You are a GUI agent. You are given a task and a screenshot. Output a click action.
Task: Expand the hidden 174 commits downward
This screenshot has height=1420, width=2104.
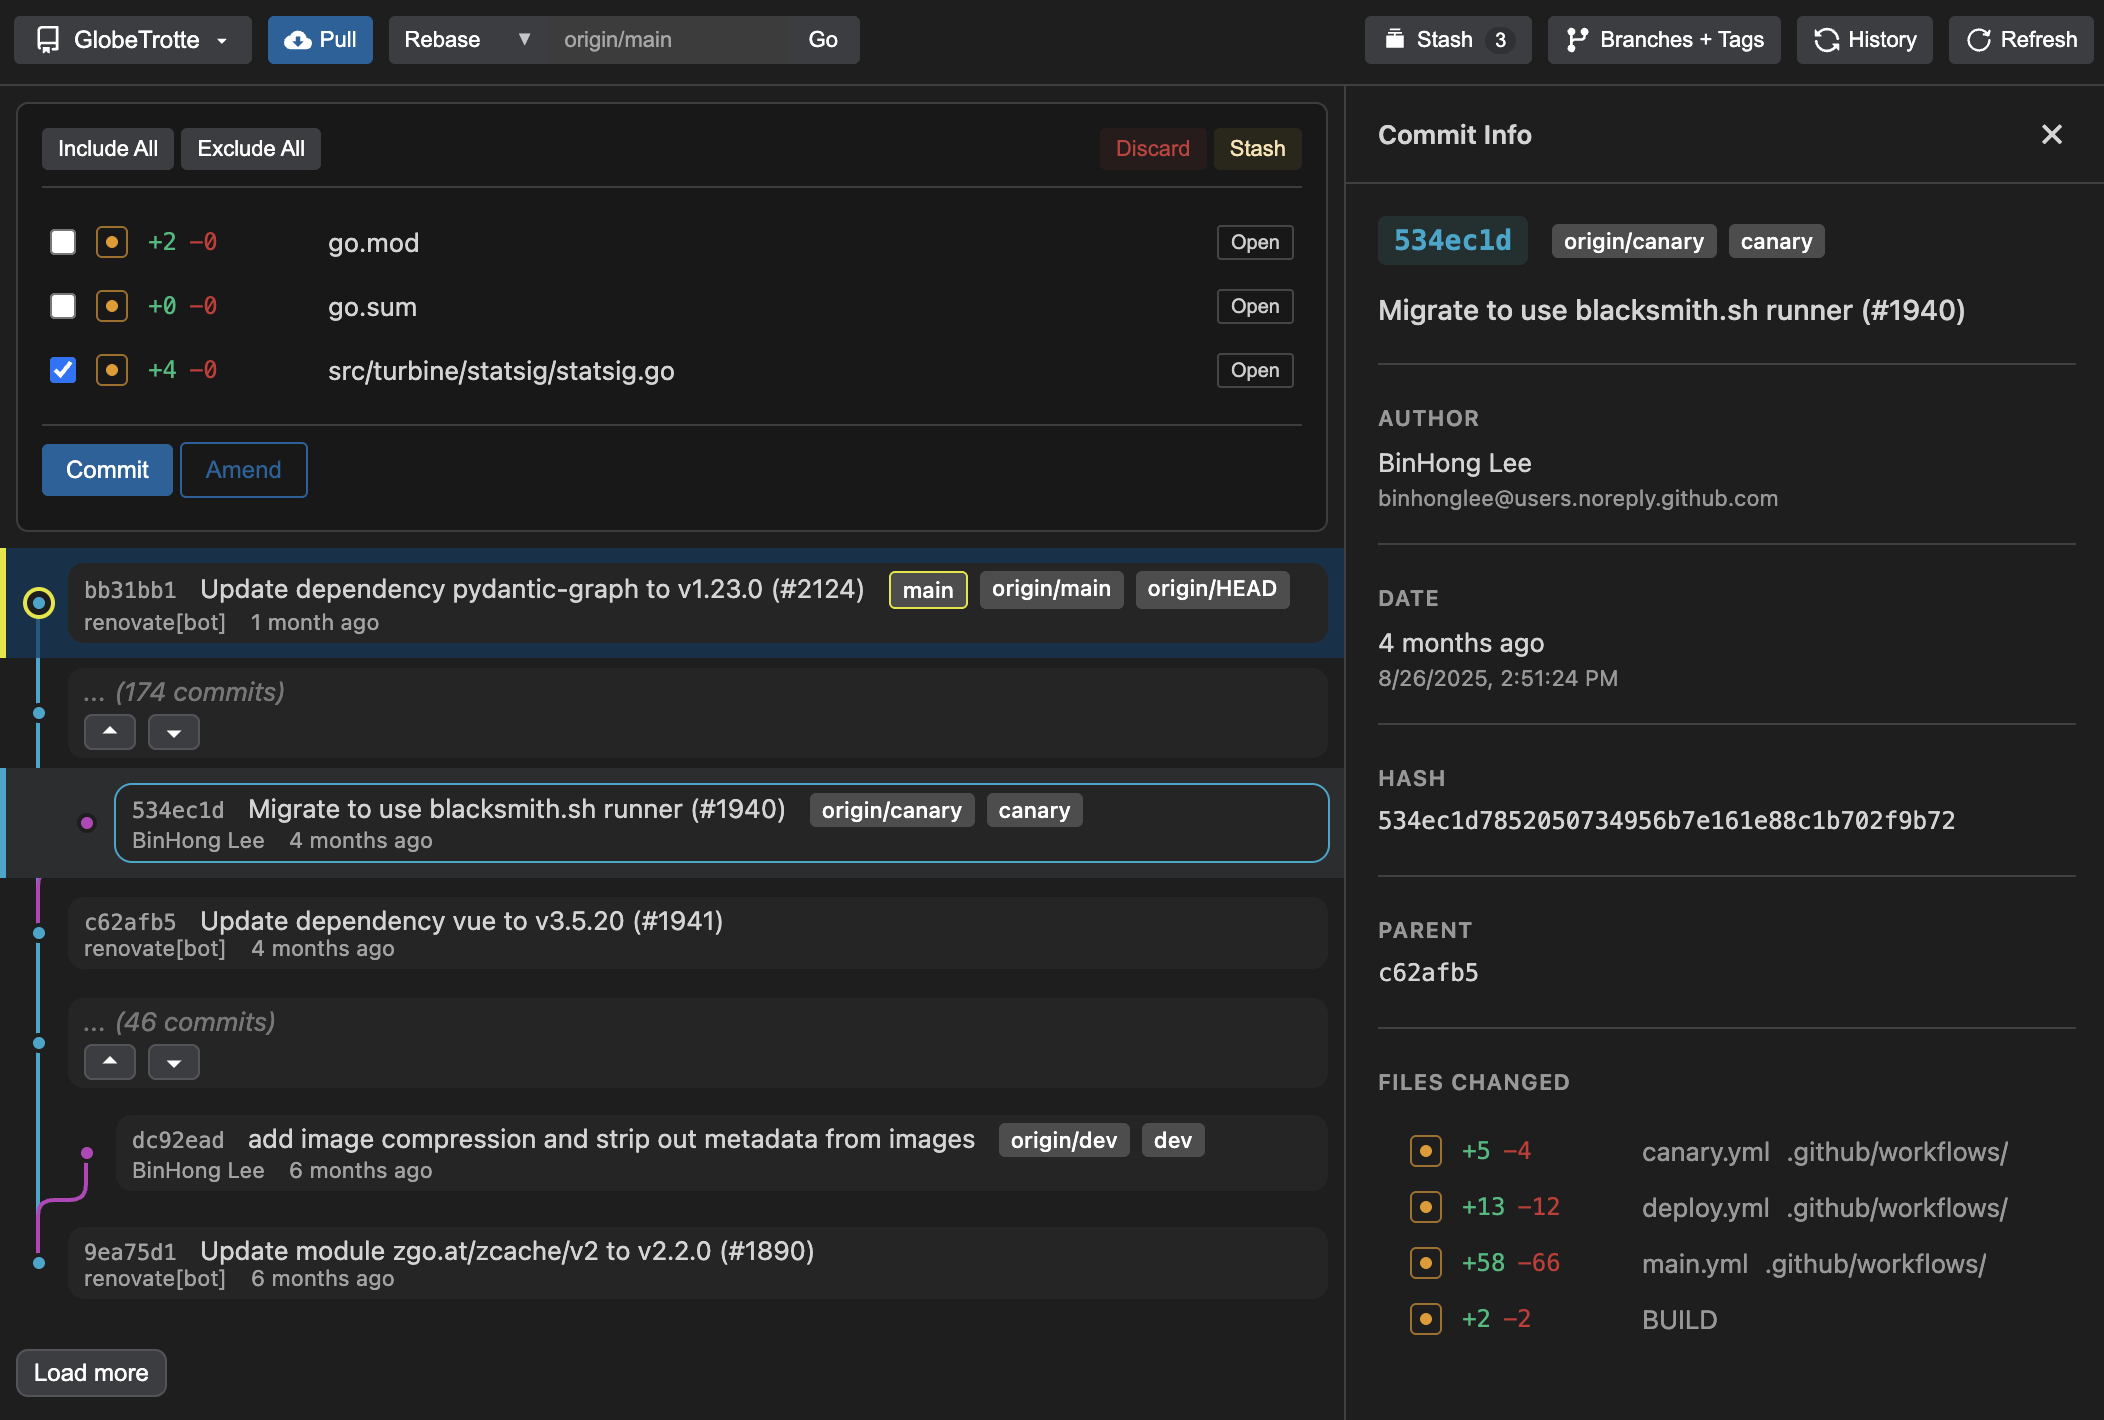(173, 732)
